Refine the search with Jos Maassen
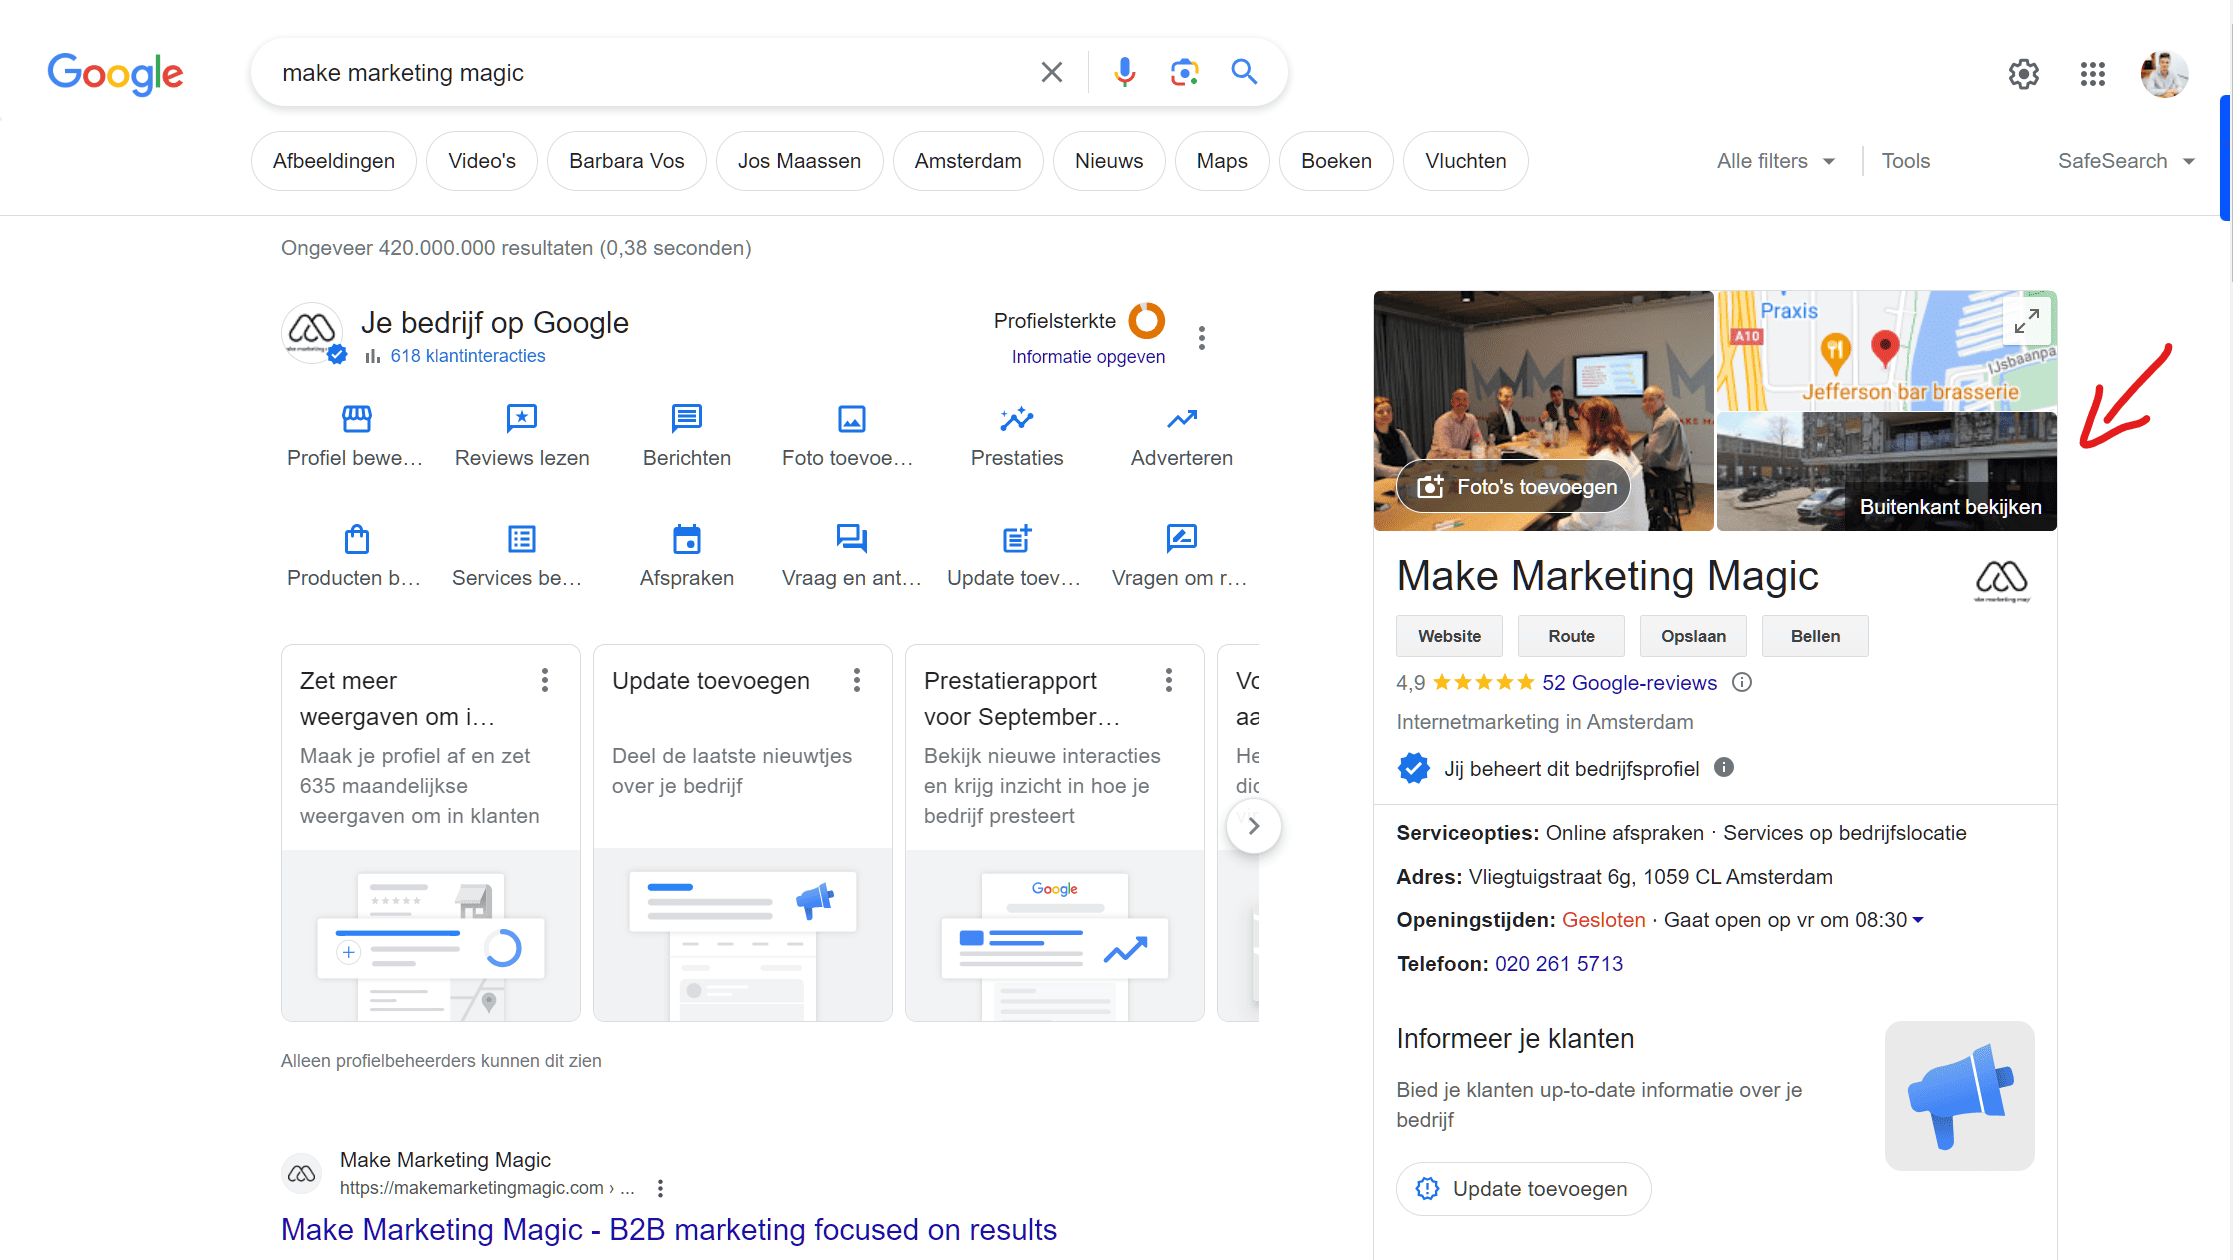The image size is (2233, 1260). (799, 161)
